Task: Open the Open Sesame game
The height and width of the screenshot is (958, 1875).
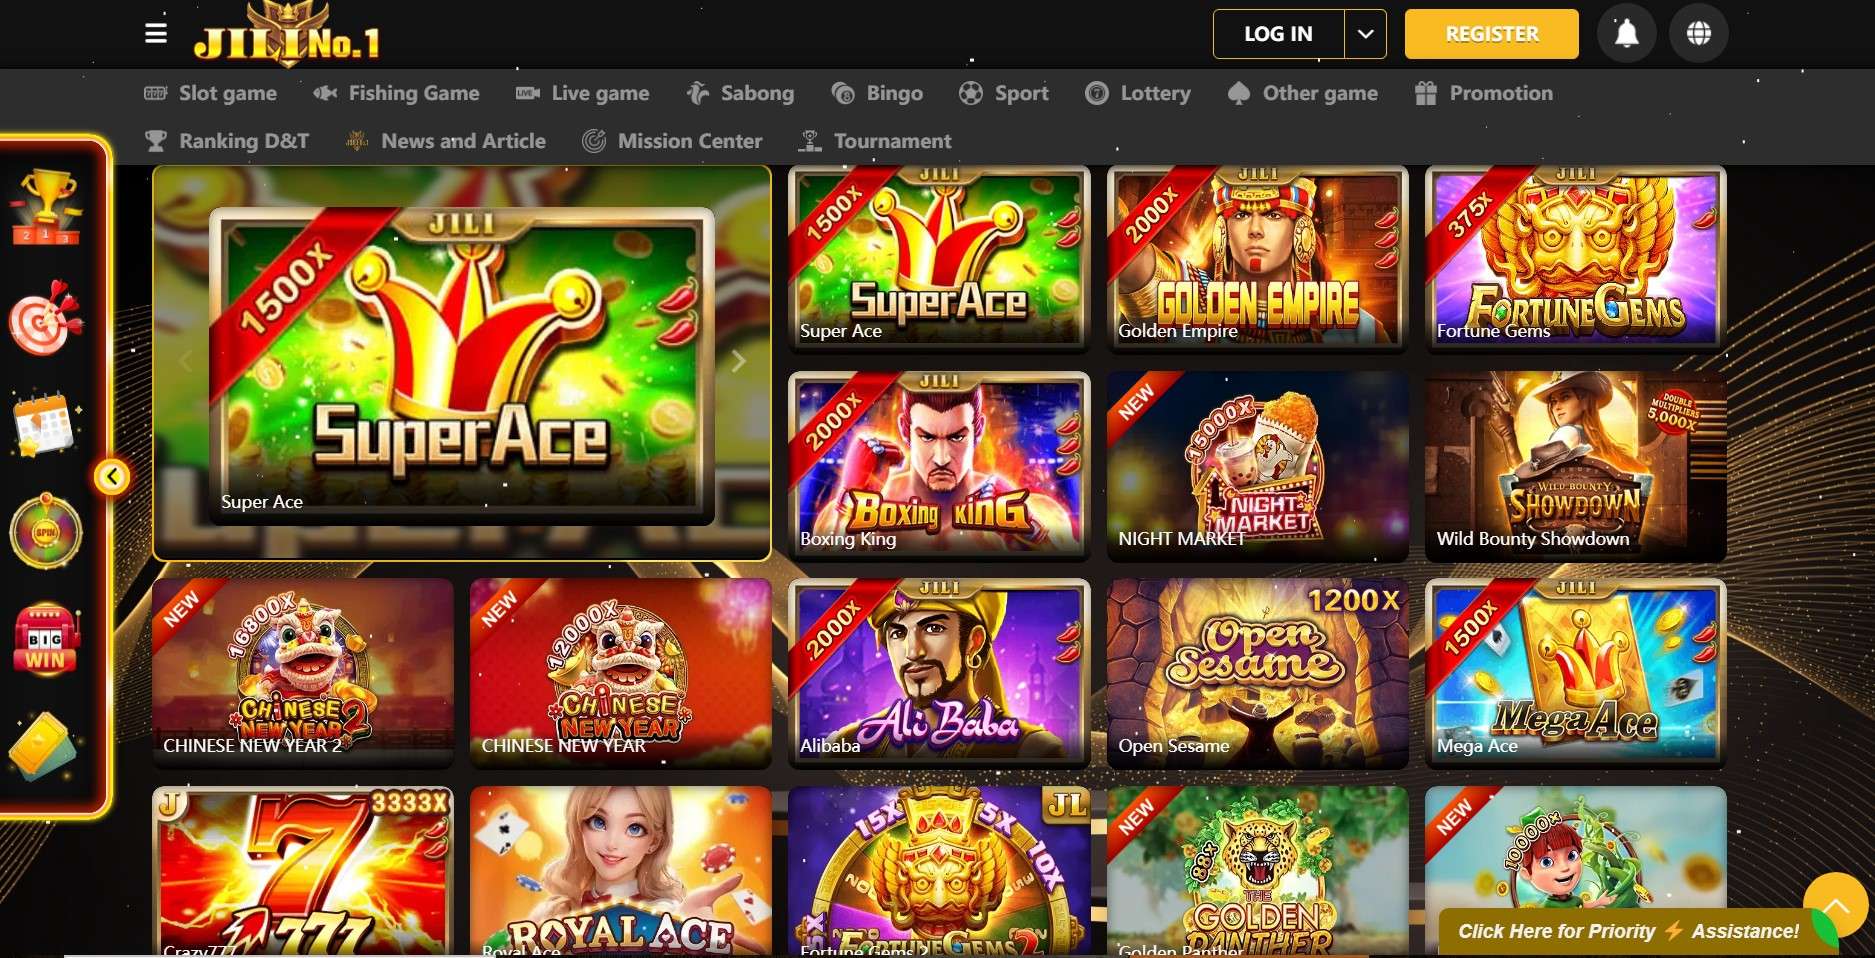Action: pos(1257,672)
